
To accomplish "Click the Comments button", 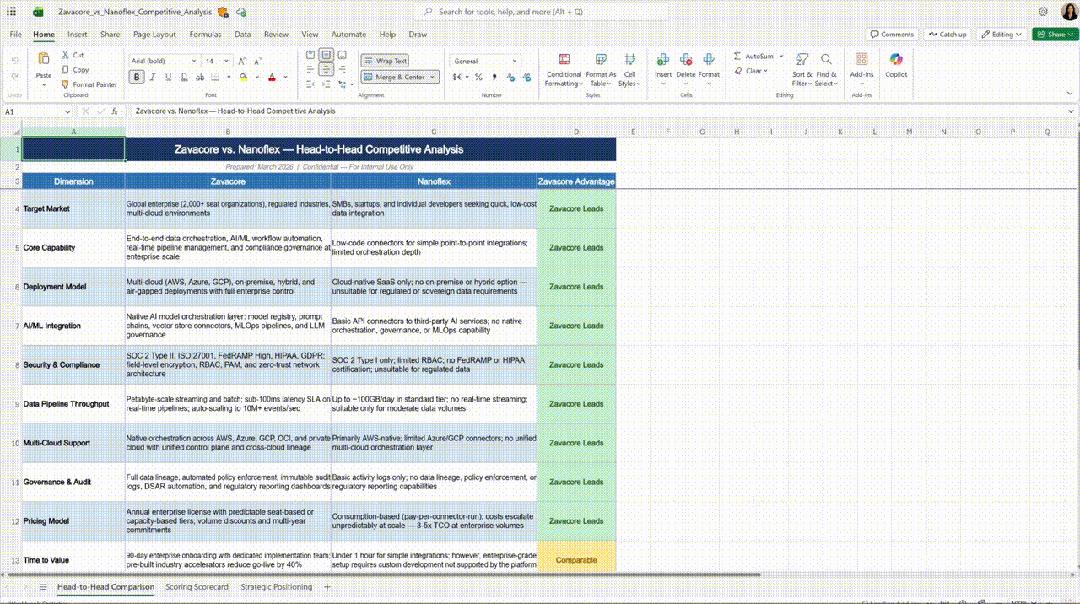I will 892,34.
